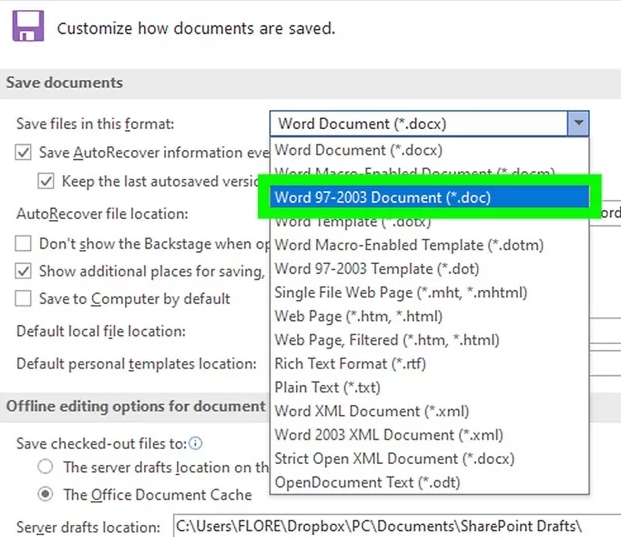The width and height of the screenshot is (621, 537).
Task: Click the info icon next to Save checked-out files
Action: (x=196, y=443)
